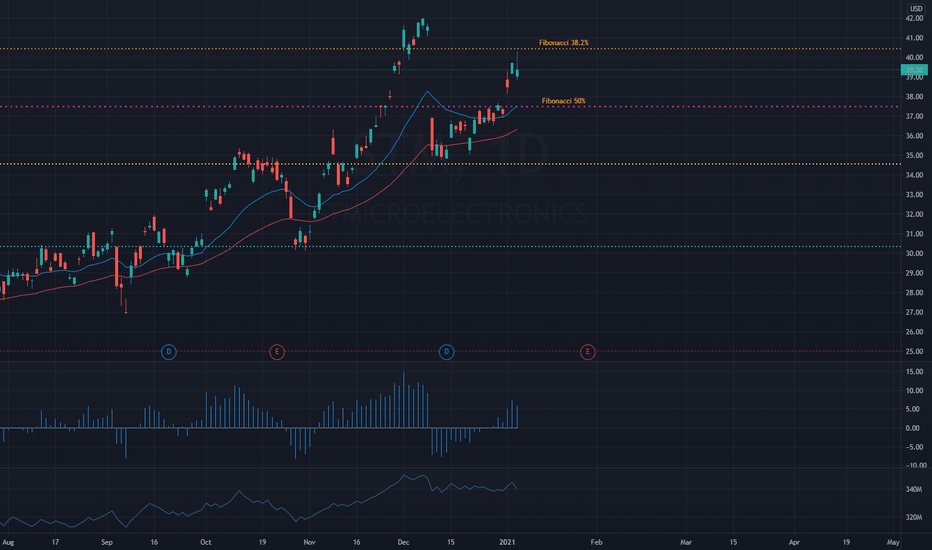Click the 28.00 price axis label
Image resolution: width=932 pixels, height=550 pixels.
914,293
